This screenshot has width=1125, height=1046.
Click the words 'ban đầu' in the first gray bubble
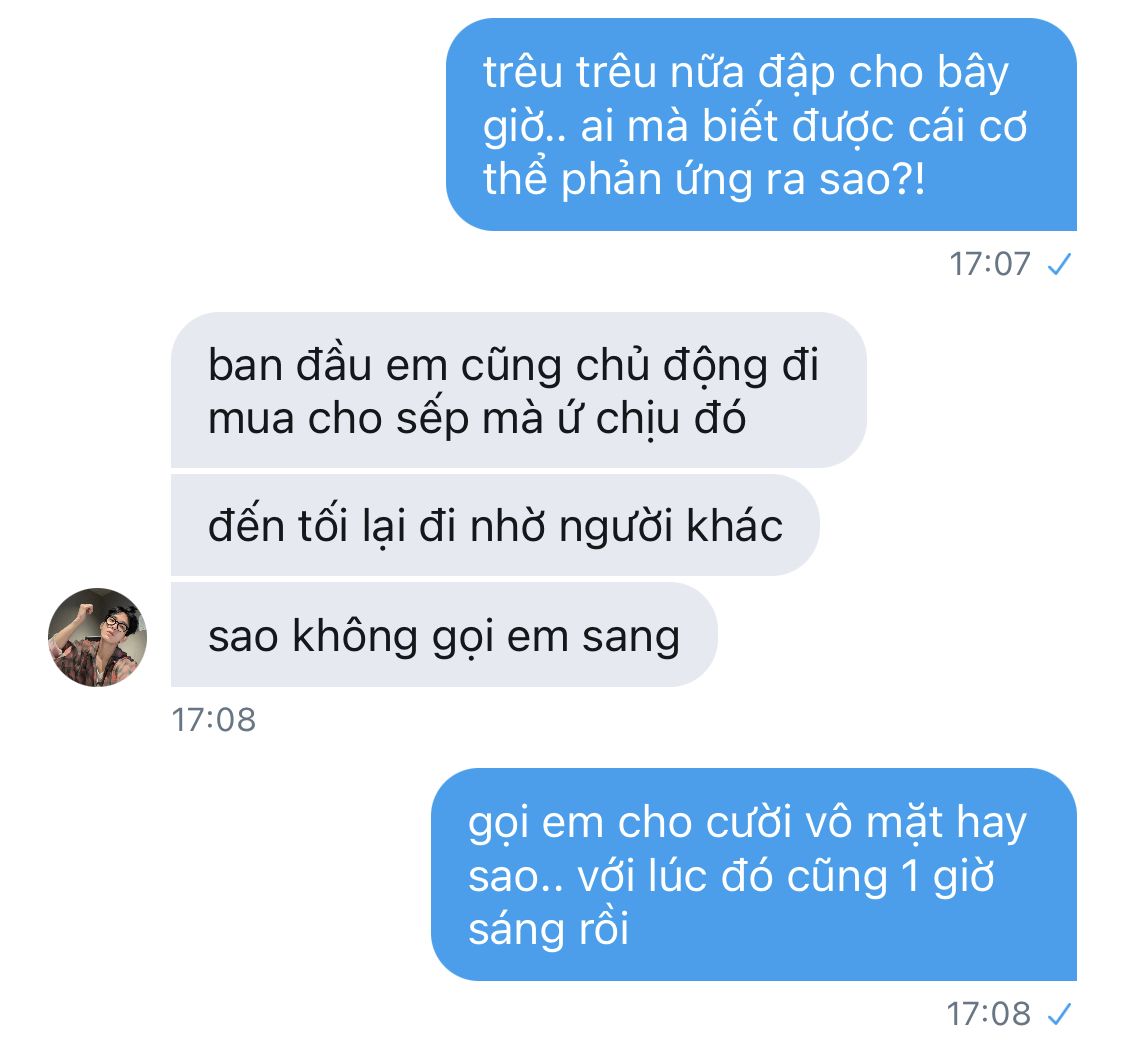(289, 364)
